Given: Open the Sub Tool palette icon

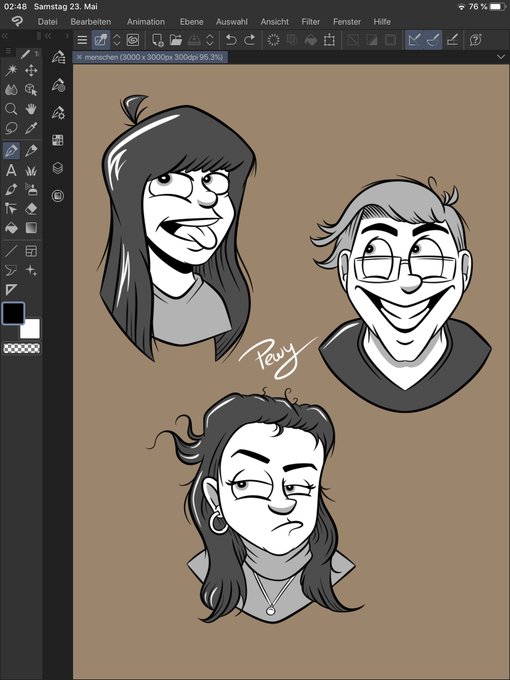Looking at the screenshot, I should (58, 57).
